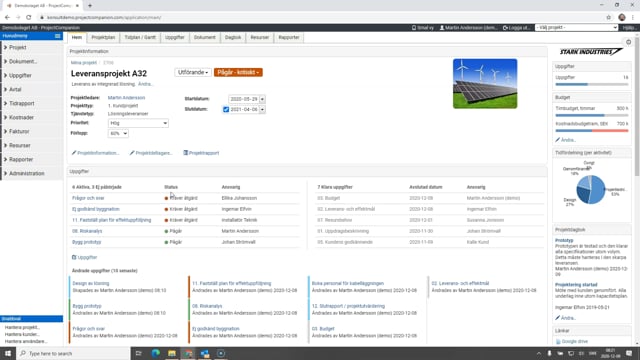Switch to the Dagbok tab
Viewport: 640px width, 360px height.
coord(233,38)
